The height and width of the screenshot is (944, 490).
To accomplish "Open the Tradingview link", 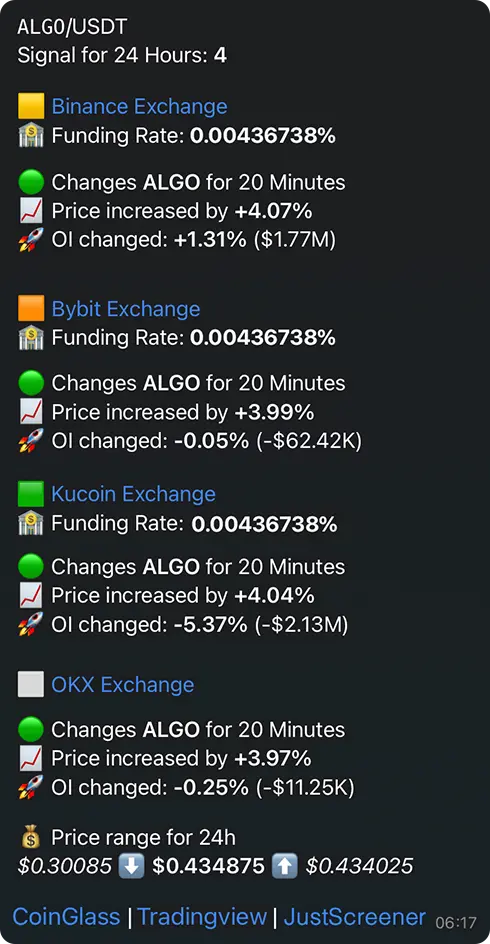I will 202,917.
